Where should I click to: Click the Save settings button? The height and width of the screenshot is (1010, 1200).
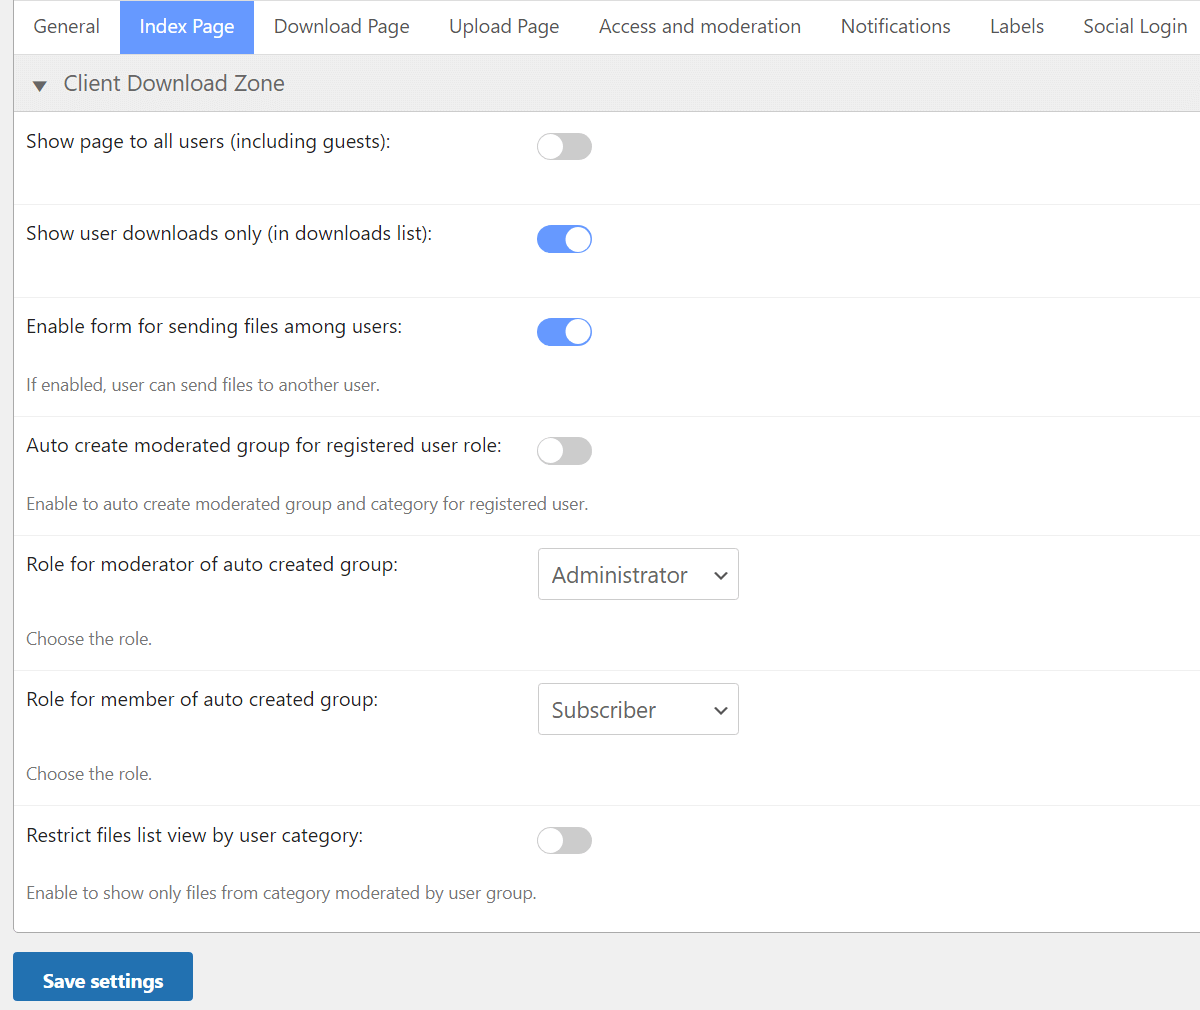[x=103, y=981]
